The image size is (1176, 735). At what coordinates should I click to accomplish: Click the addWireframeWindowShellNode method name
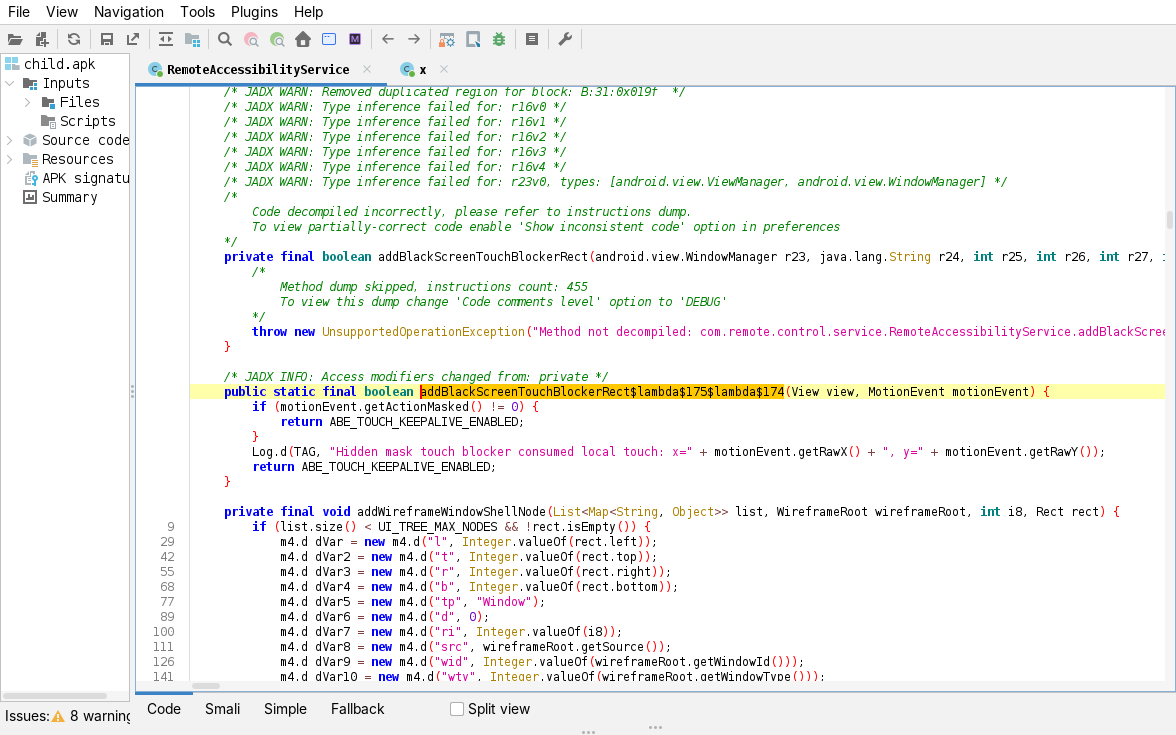(452, 512)
